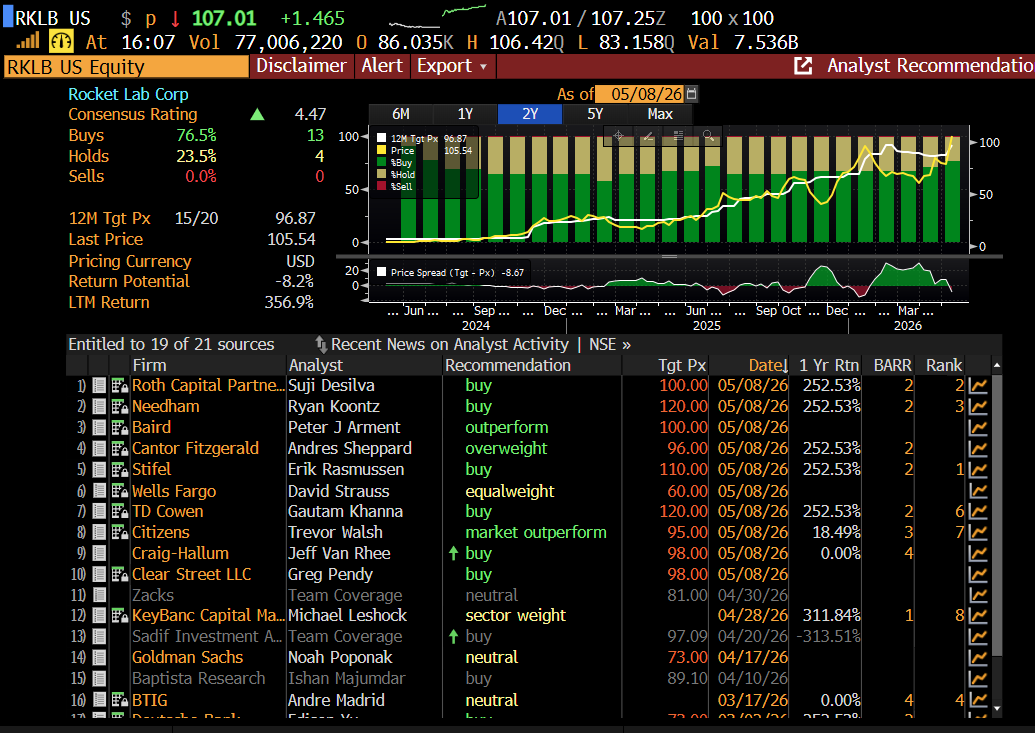The width and height of the screenshot is (1035, 733).
Task: Open the chart legend list icon
Action: tap(678, 136)
